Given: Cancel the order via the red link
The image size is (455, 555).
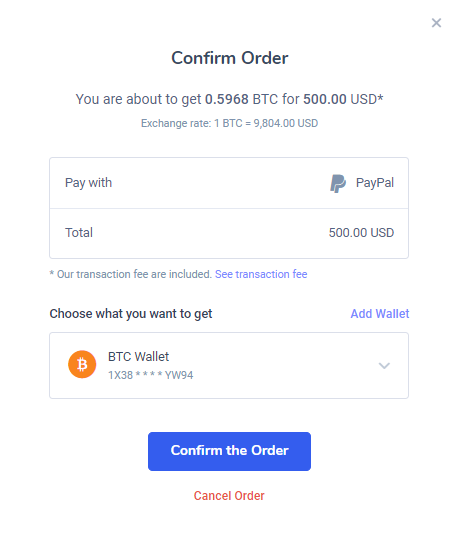Looking at the screenshot, I should click(x=229, y=496).
